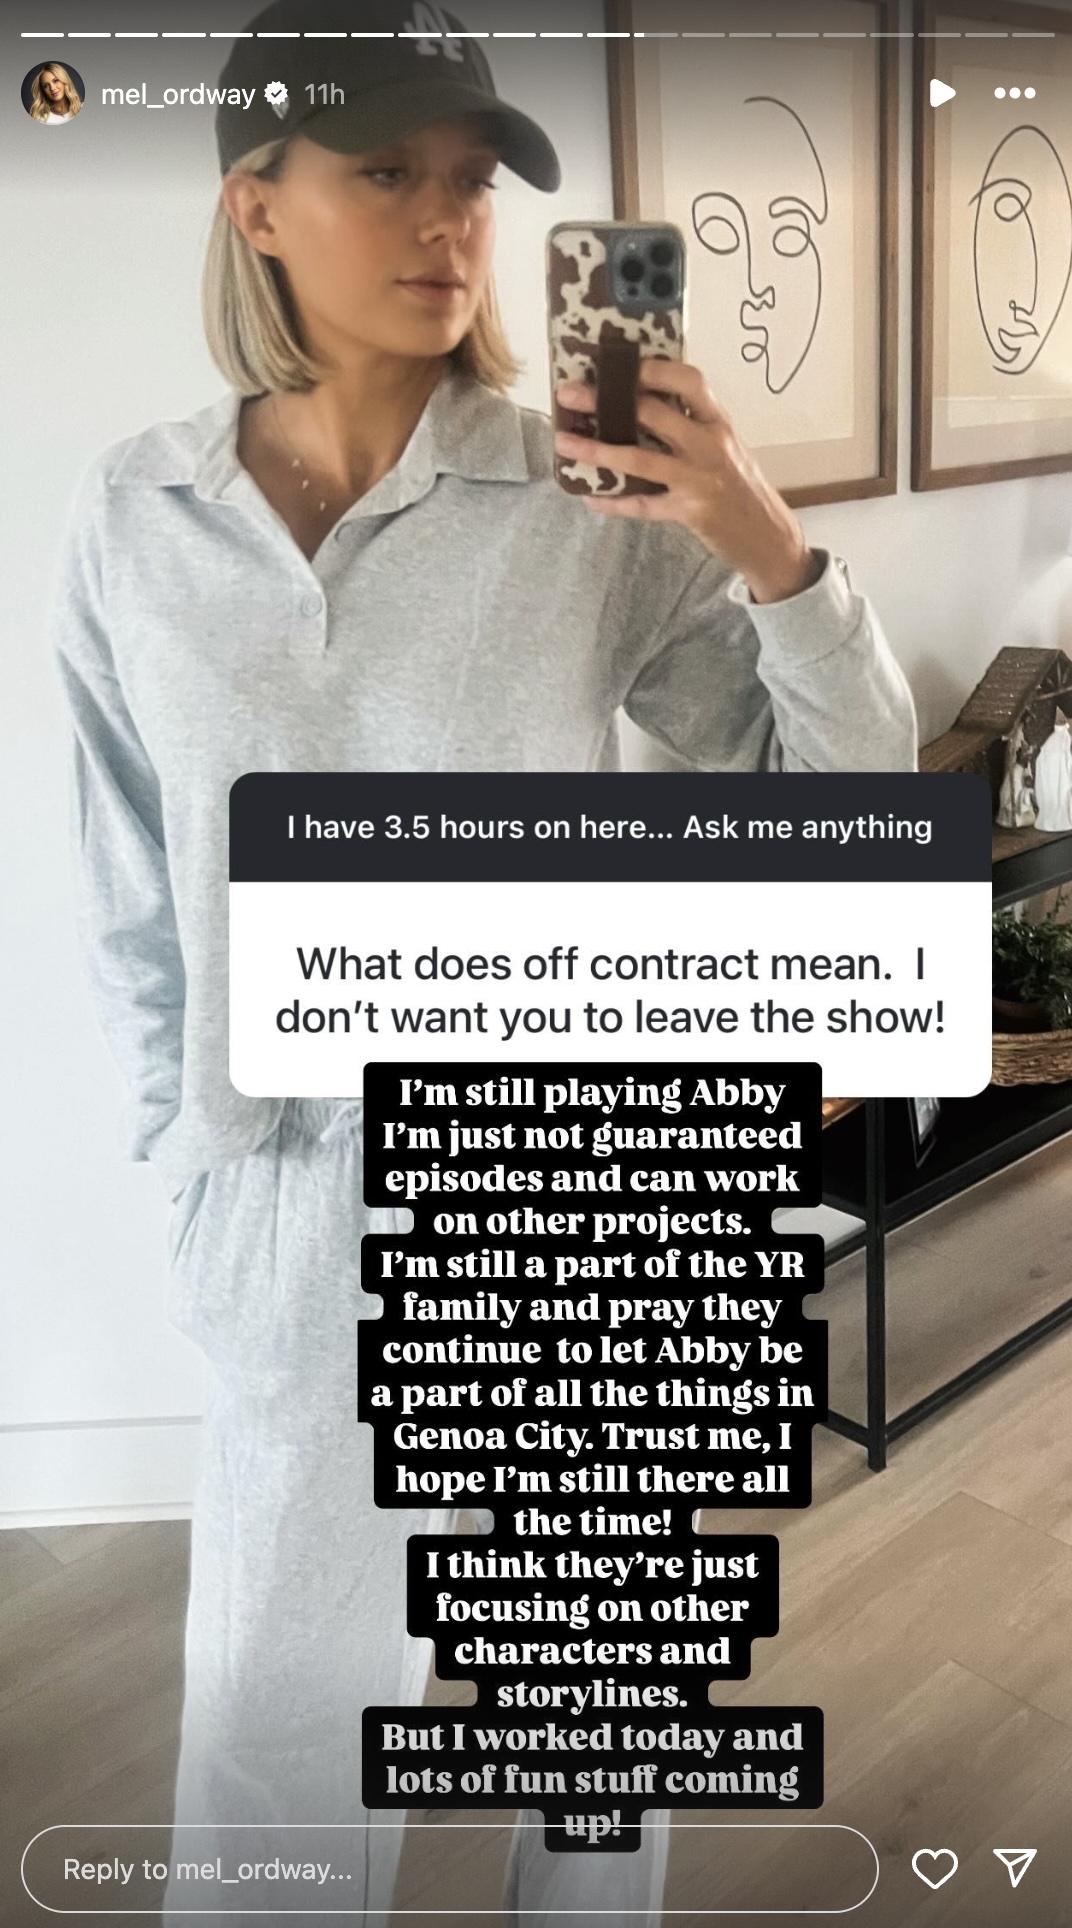Viewport: 1072px width, 1928px height.
Task: Share the story using the paper plane icon
Action: (x=1014, y=1868)
